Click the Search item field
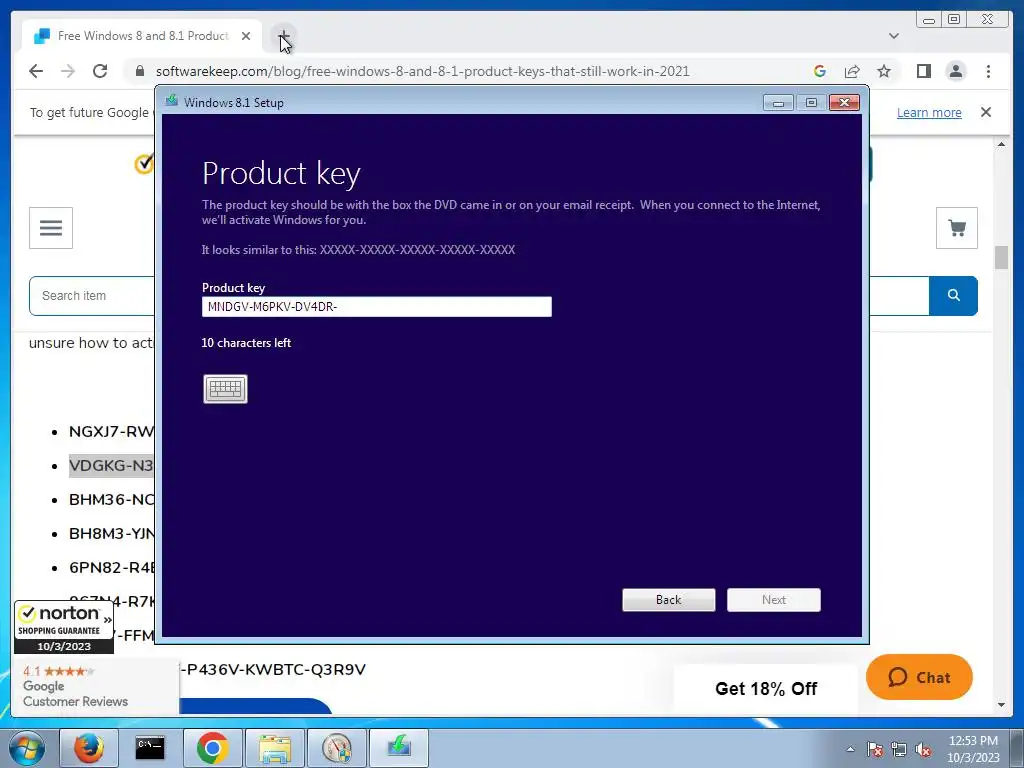The image size is (1024, 768). pyautogui.click(x=91, y=296)
